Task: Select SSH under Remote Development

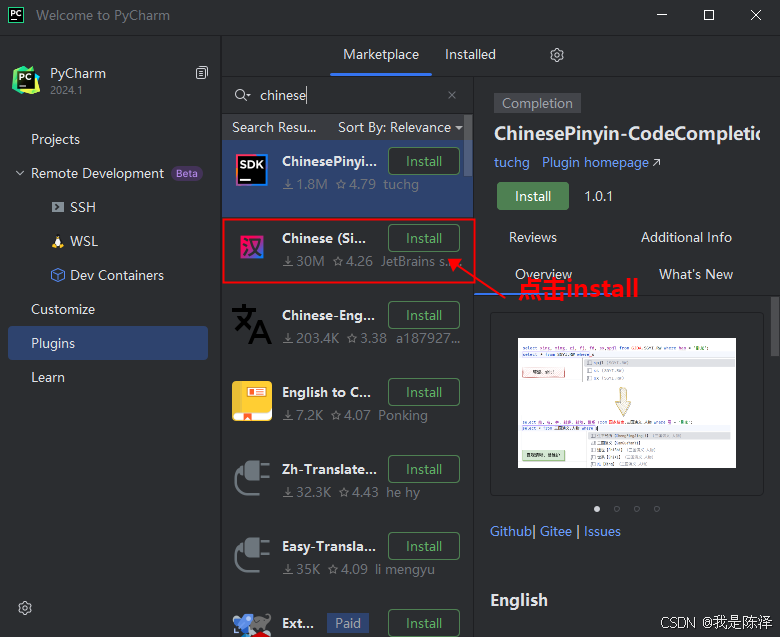Action: pos(83,207)
